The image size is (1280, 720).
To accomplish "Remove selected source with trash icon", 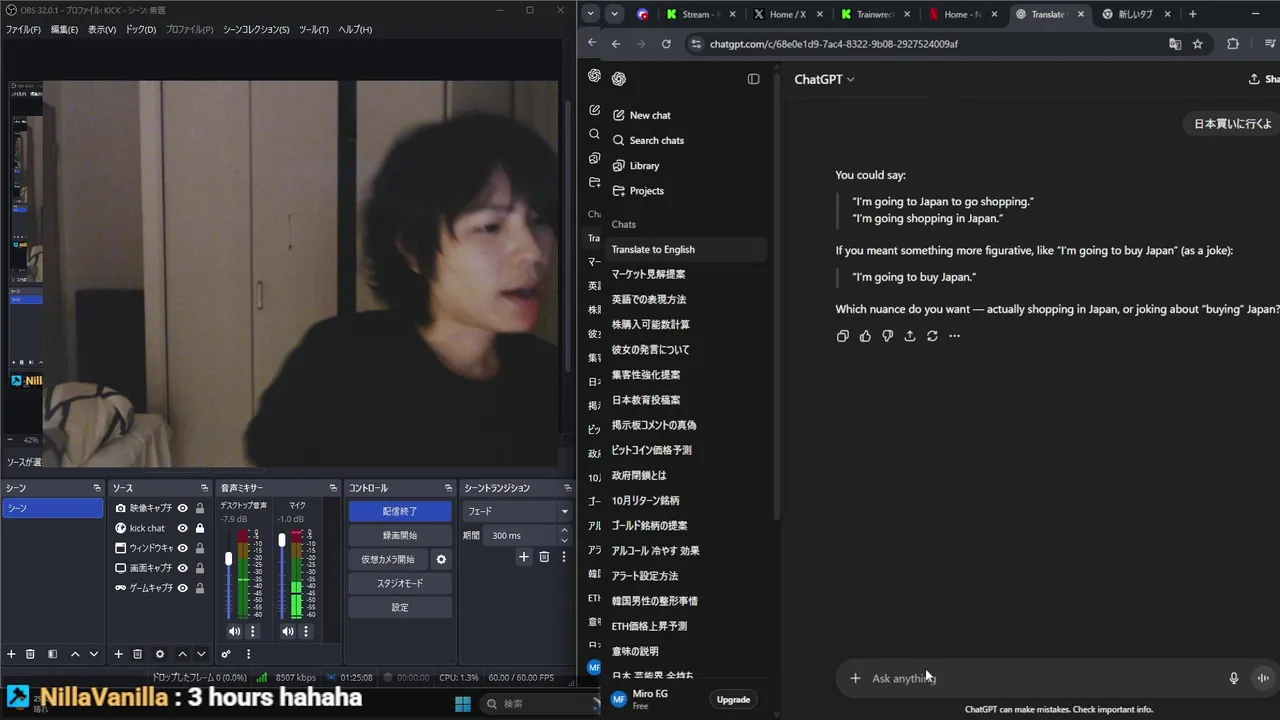I will (x=138, y=654).
